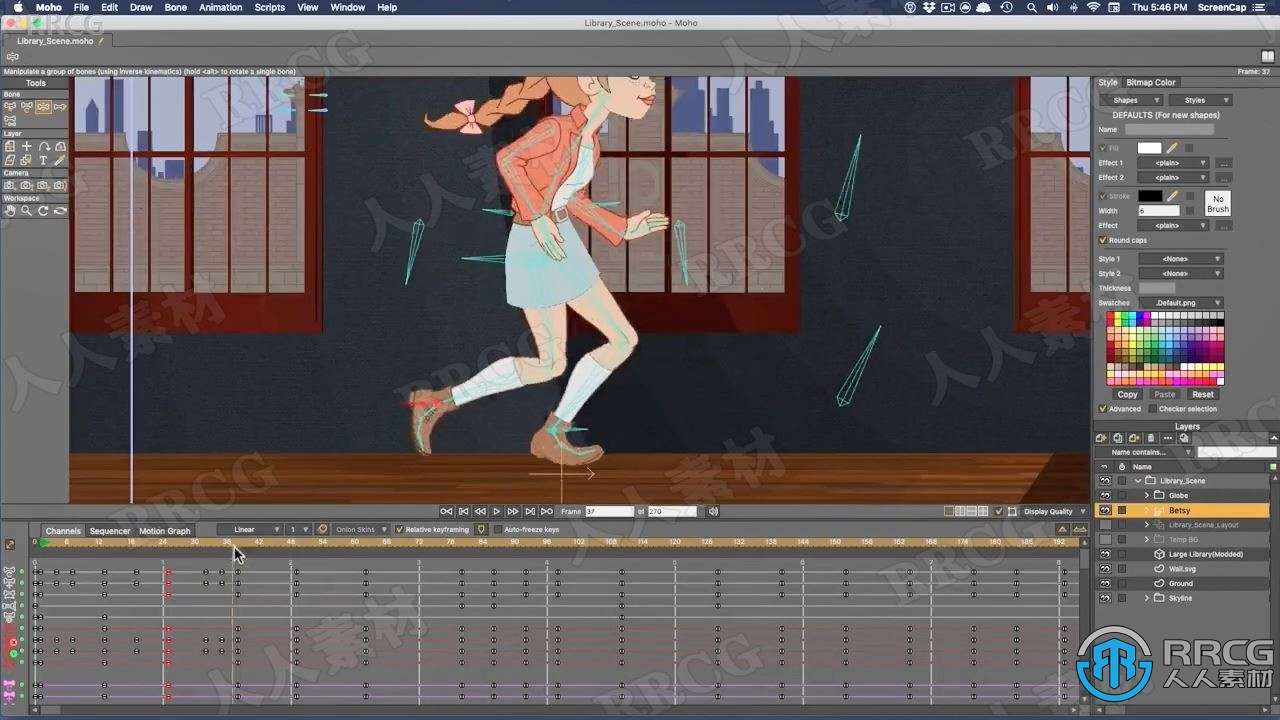1280x720 pixels.
Task: Select the Zoom Workspace magnifier tool
Action: tap(27, 211)
